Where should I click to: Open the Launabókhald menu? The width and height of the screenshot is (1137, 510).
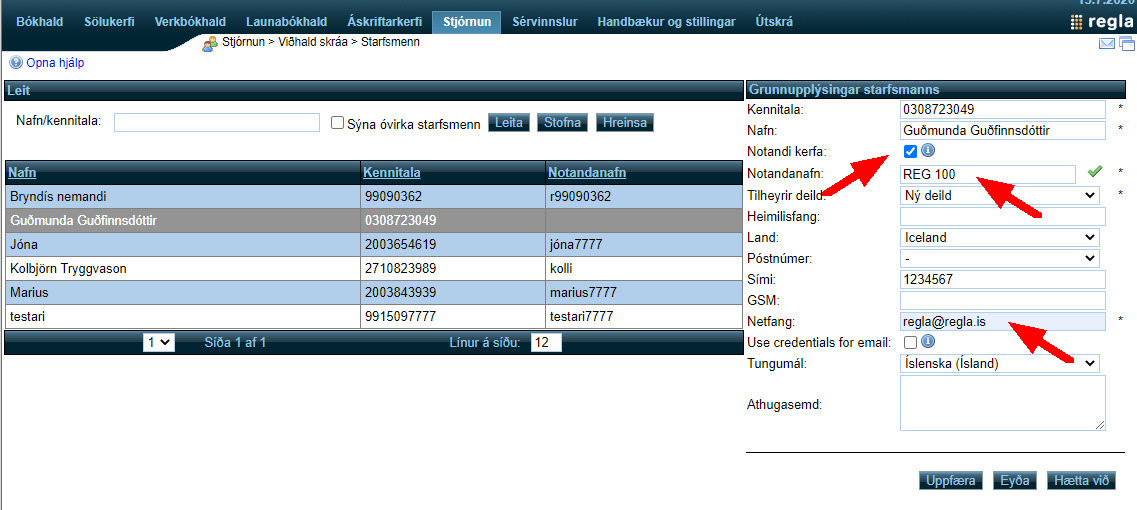click(x=286, y=22)
